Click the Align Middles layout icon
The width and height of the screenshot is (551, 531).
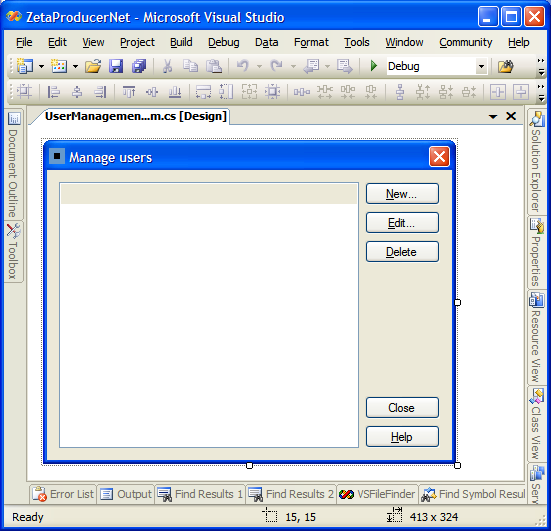[x=152, y=92]
